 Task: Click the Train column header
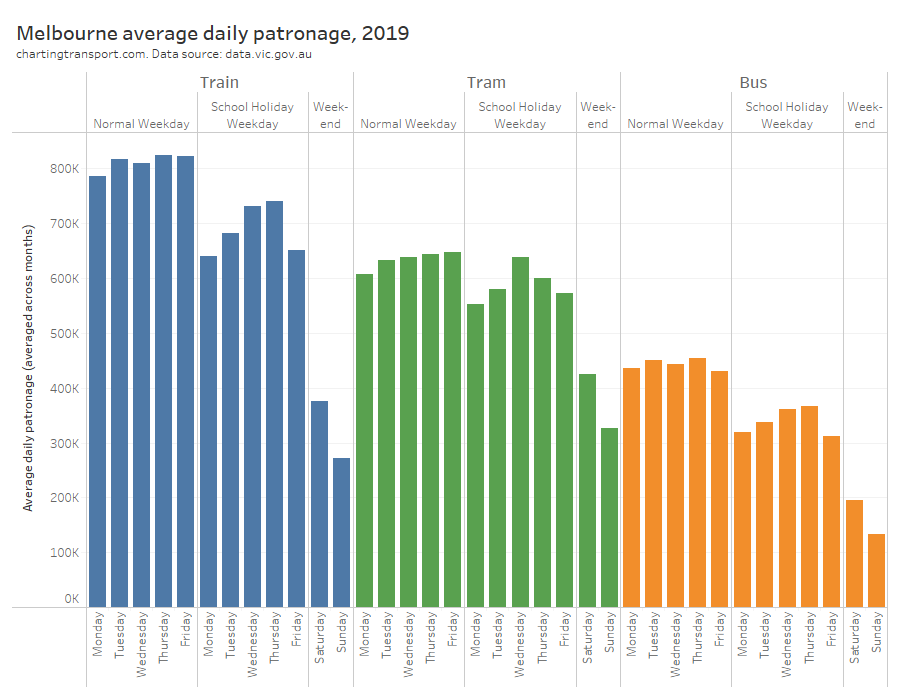(x=219, y=83)
